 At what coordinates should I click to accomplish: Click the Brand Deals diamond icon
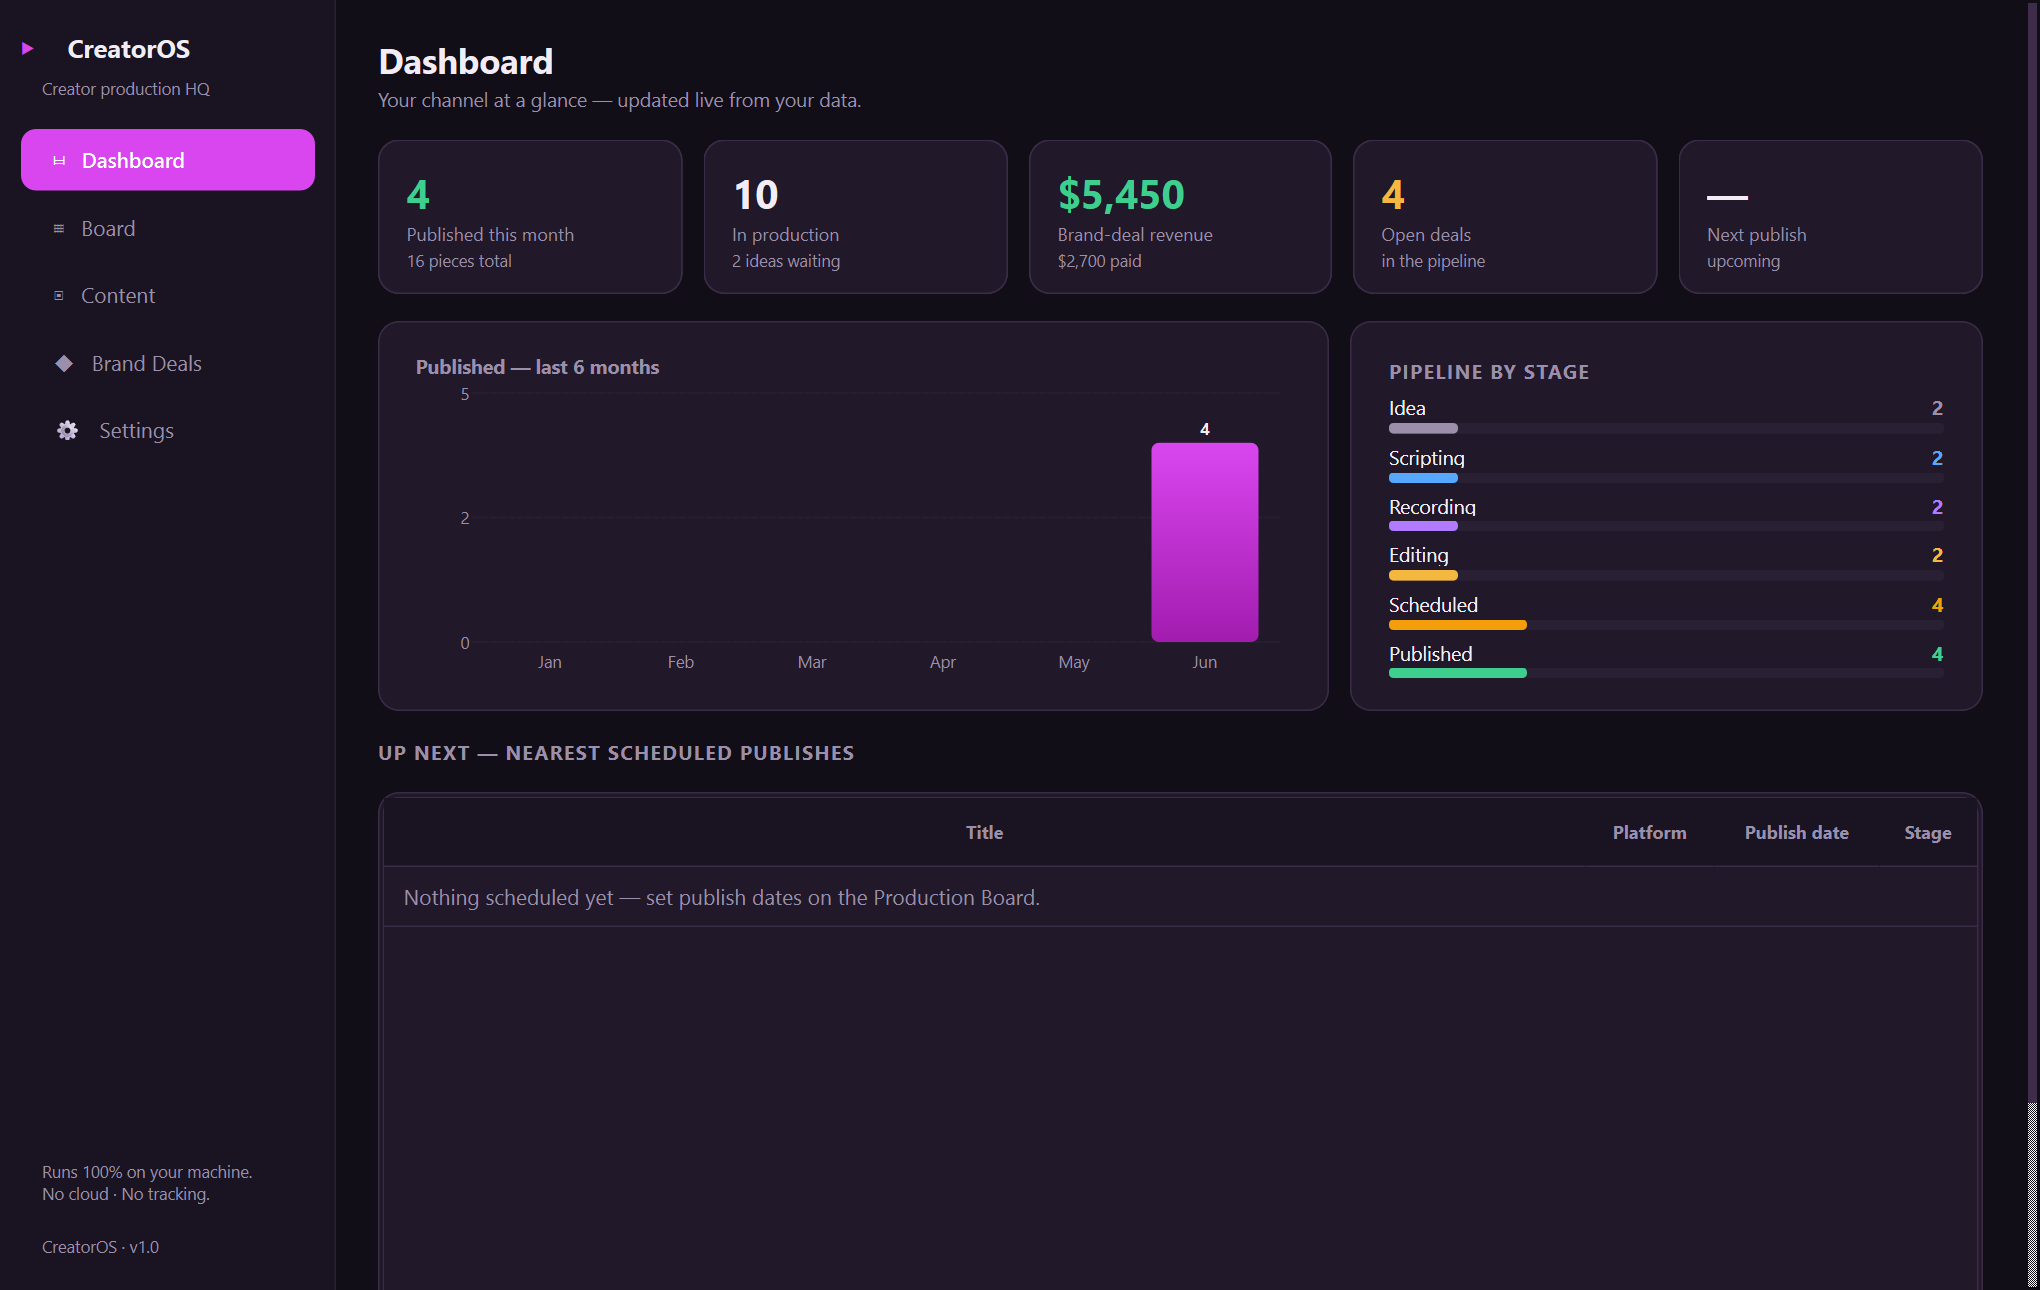point(64,364)
